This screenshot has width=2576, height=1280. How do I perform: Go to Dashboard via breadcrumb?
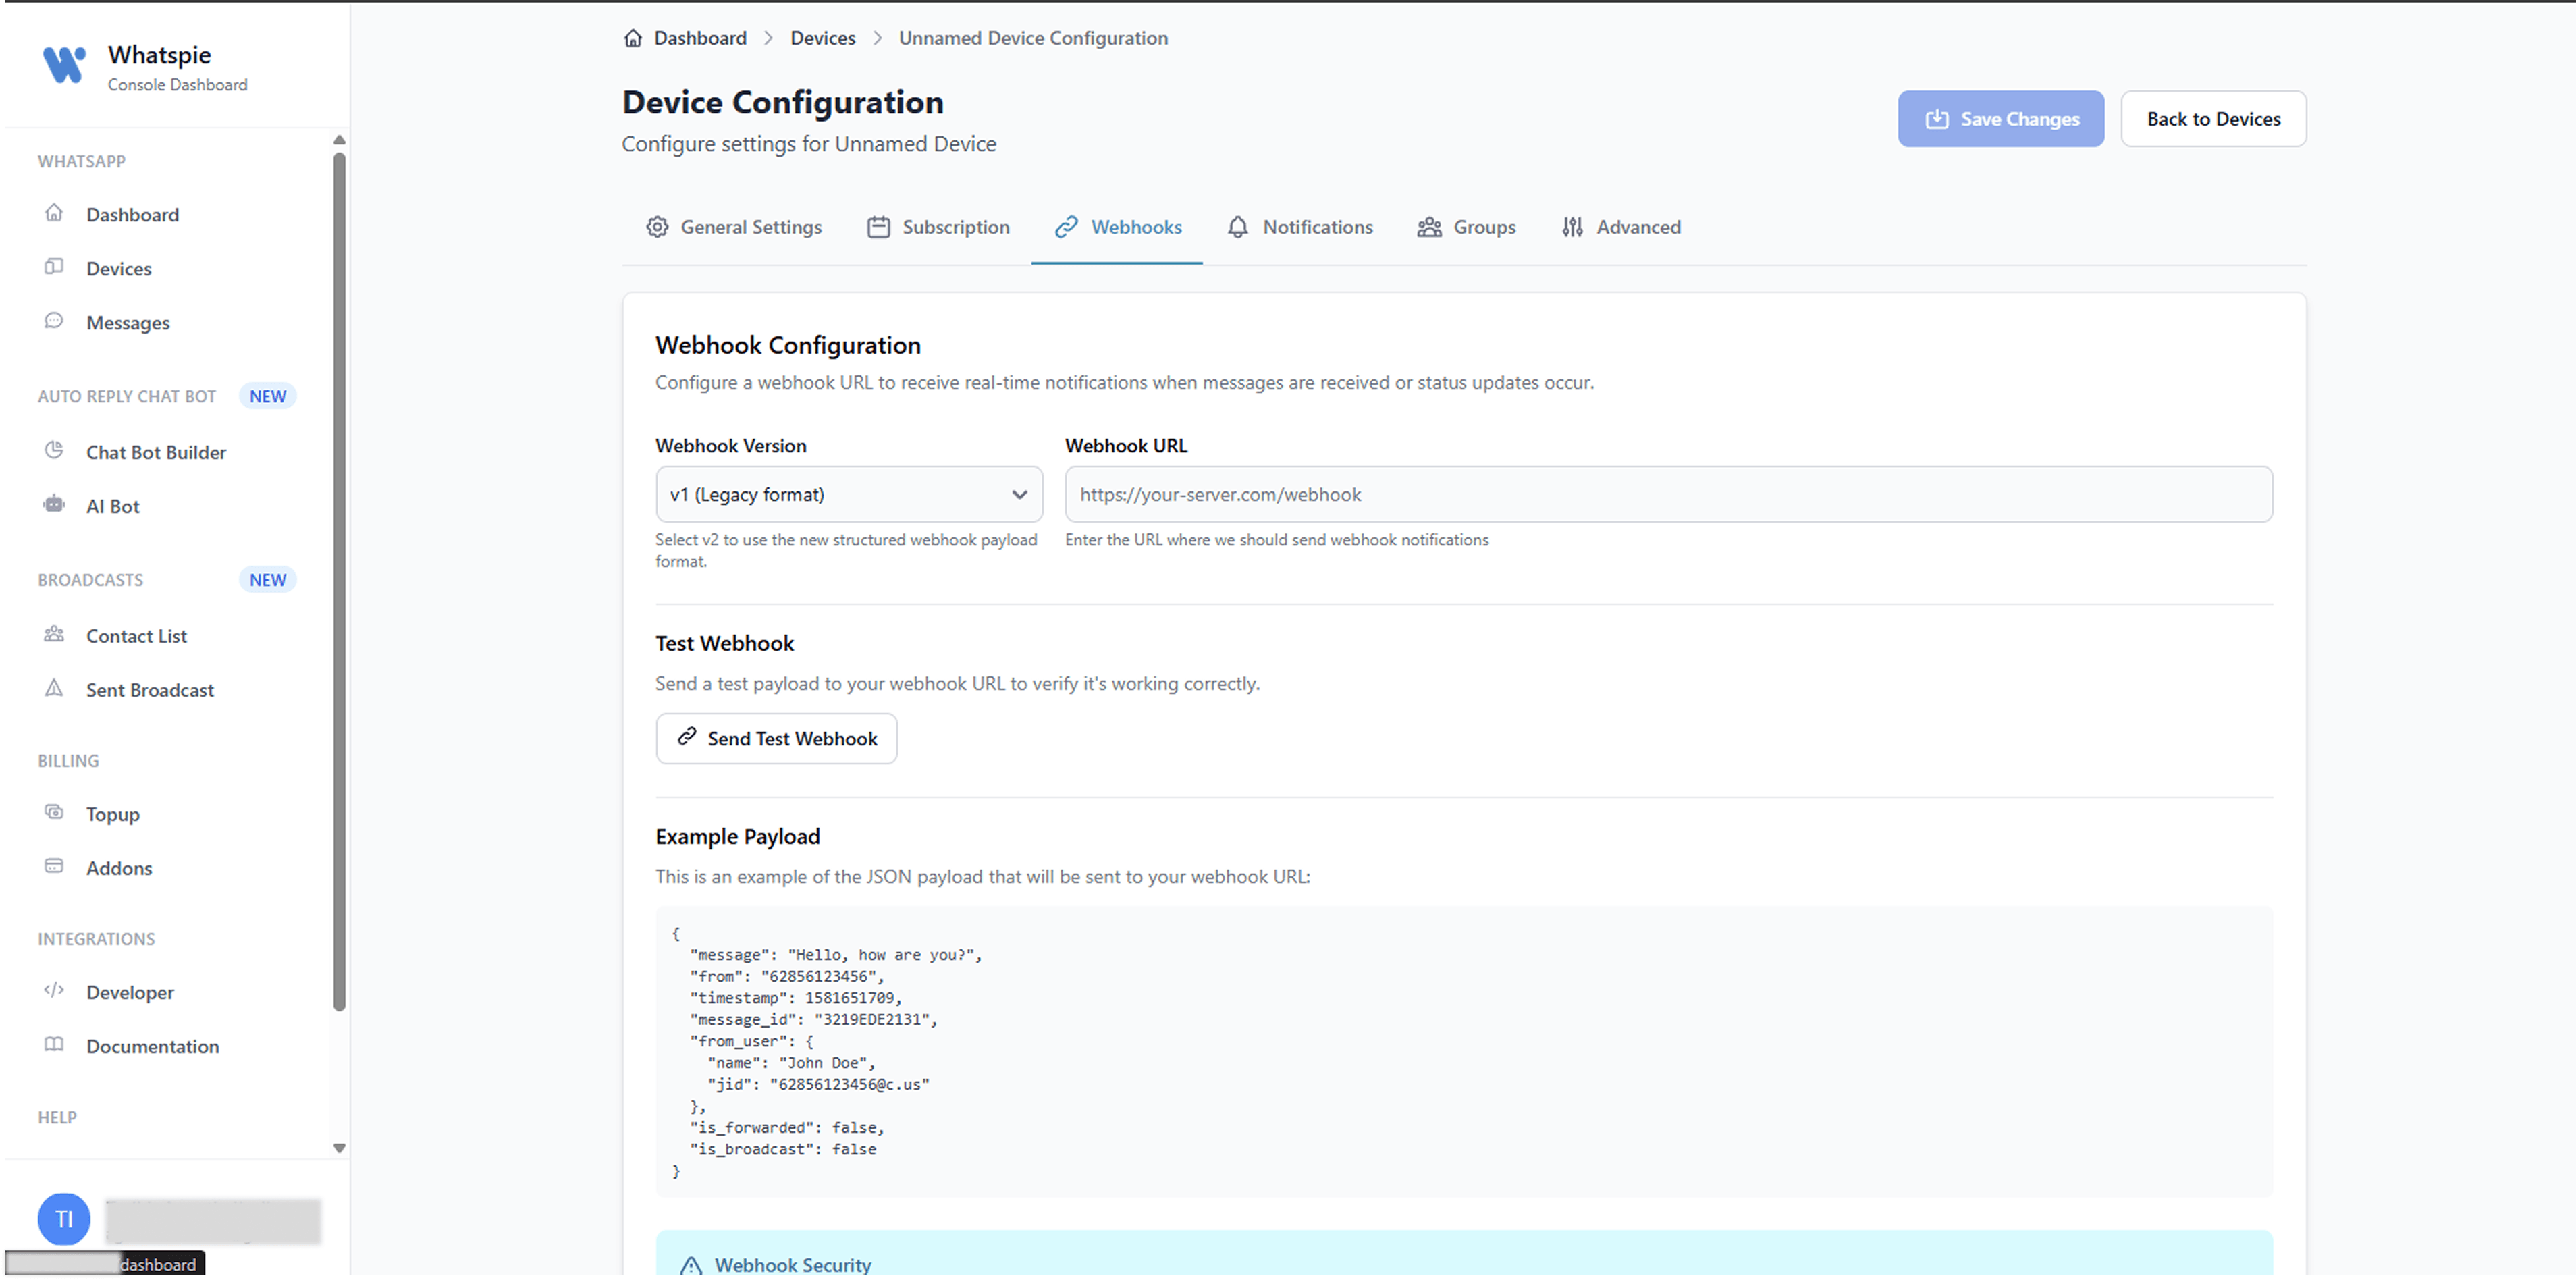(700, 38)
